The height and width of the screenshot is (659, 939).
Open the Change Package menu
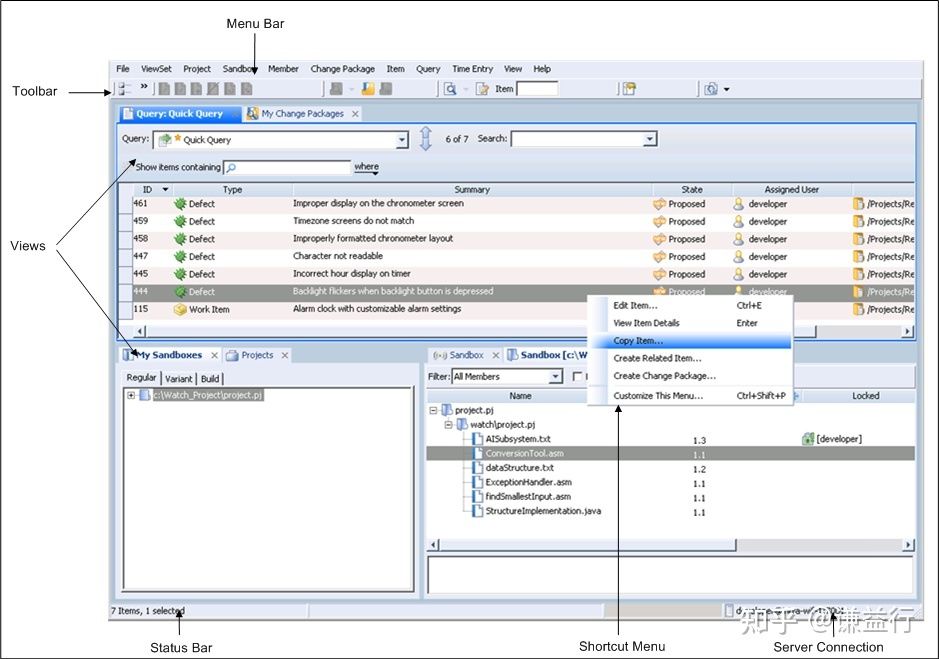tap(342, 69)
